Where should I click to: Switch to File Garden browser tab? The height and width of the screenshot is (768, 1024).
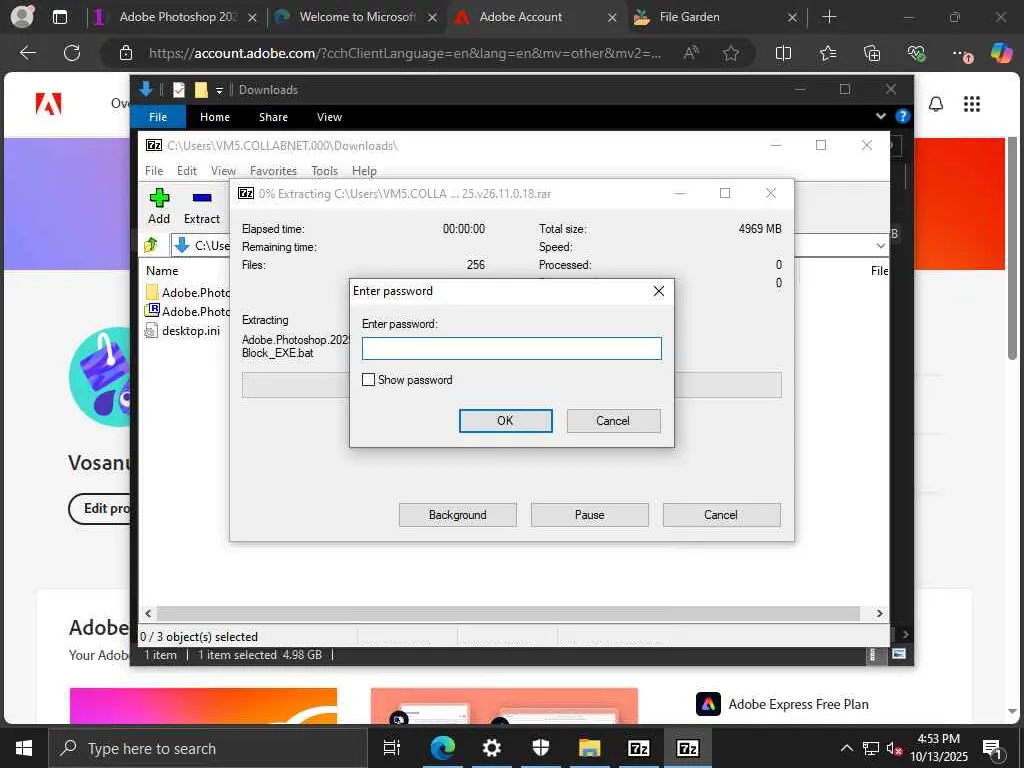coord(716,17)
